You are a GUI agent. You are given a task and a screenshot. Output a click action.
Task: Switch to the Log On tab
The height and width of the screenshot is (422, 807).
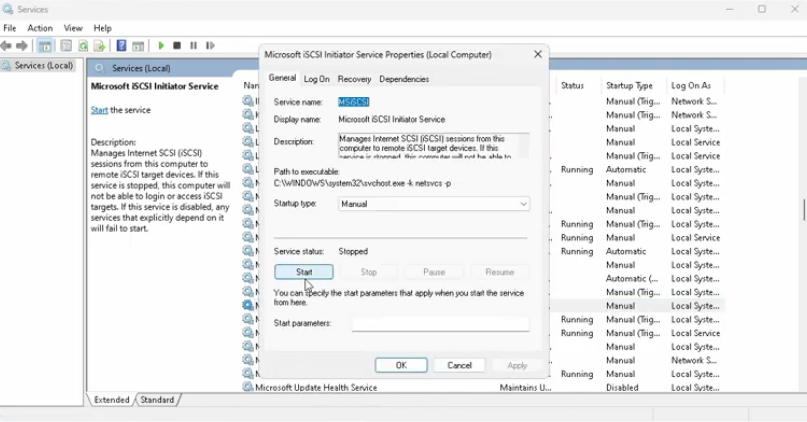pyautogui.click(x=317, y=79)
